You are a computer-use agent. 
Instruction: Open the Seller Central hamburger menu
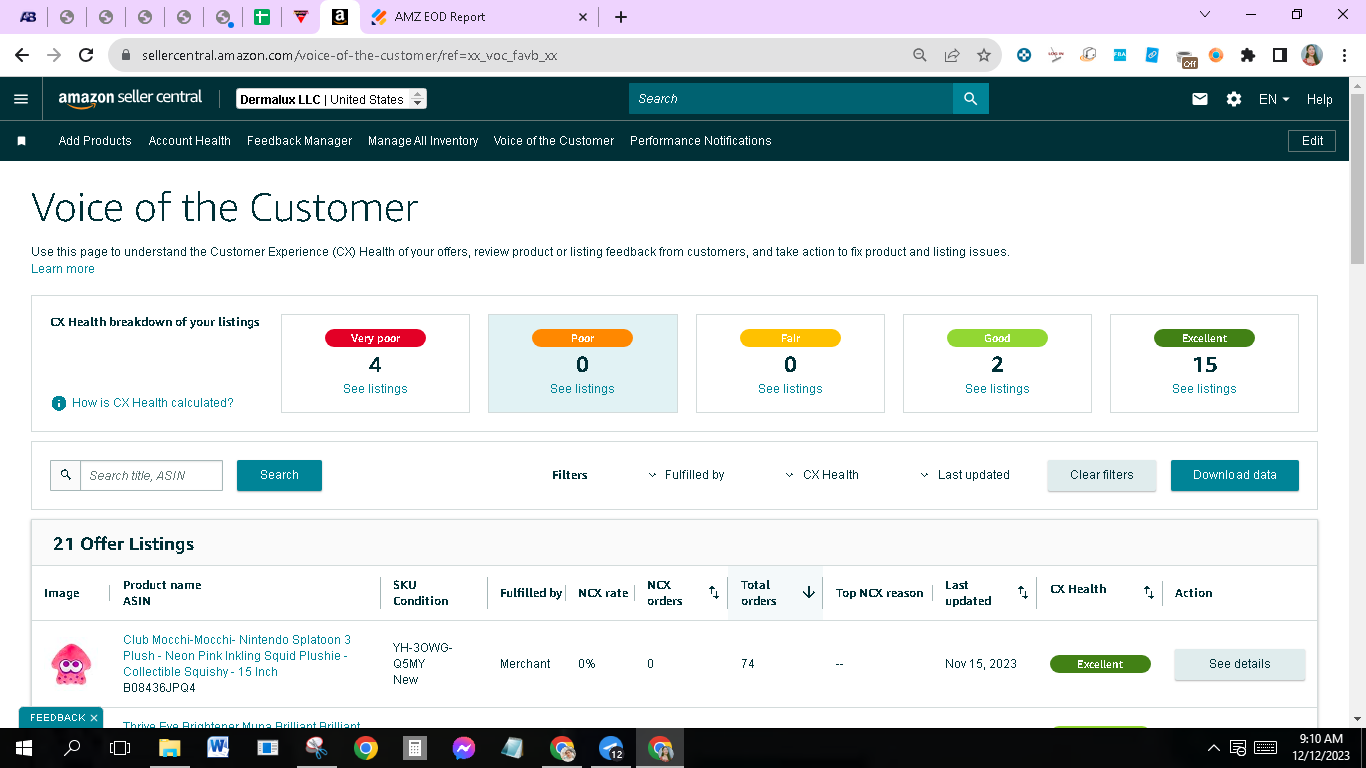point(21,99)
